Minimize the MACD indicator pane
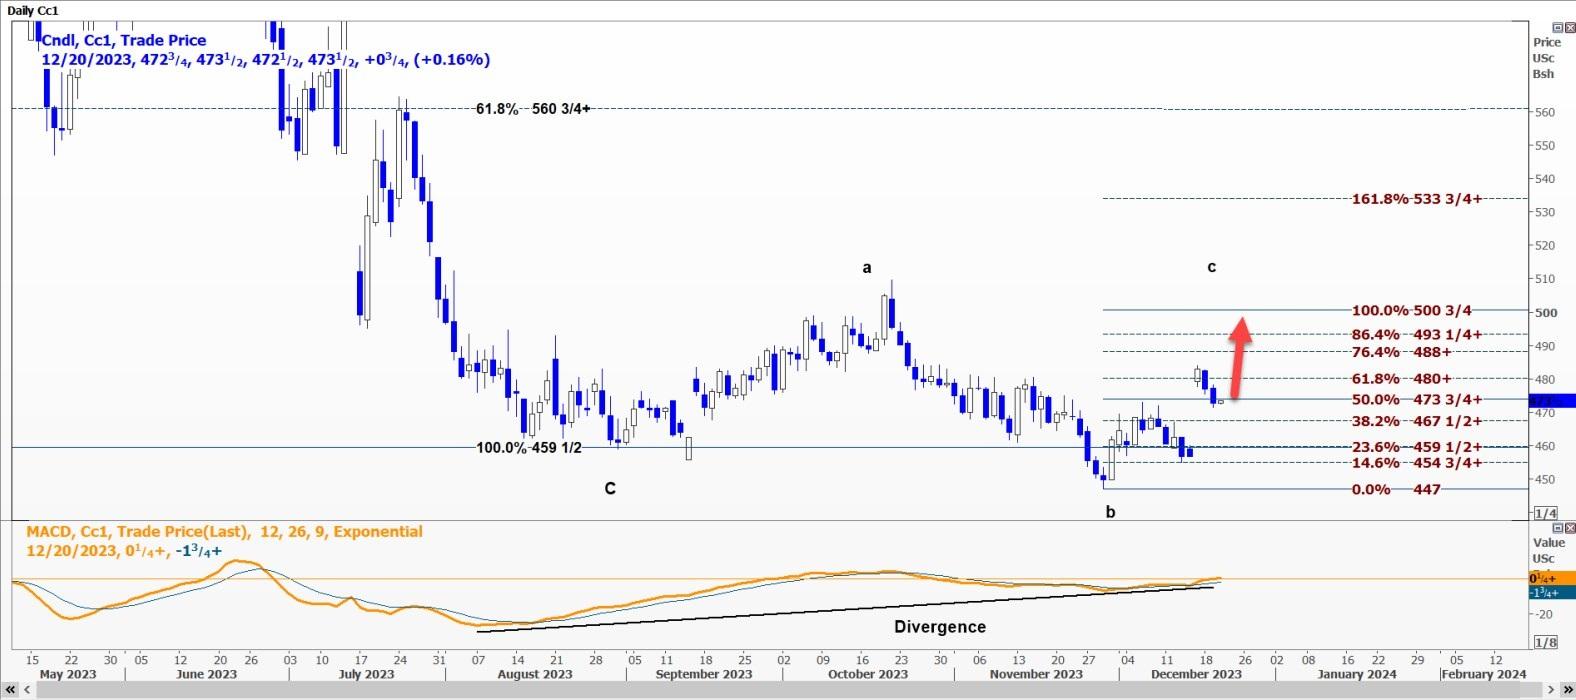 click(x=1557, y=527)
